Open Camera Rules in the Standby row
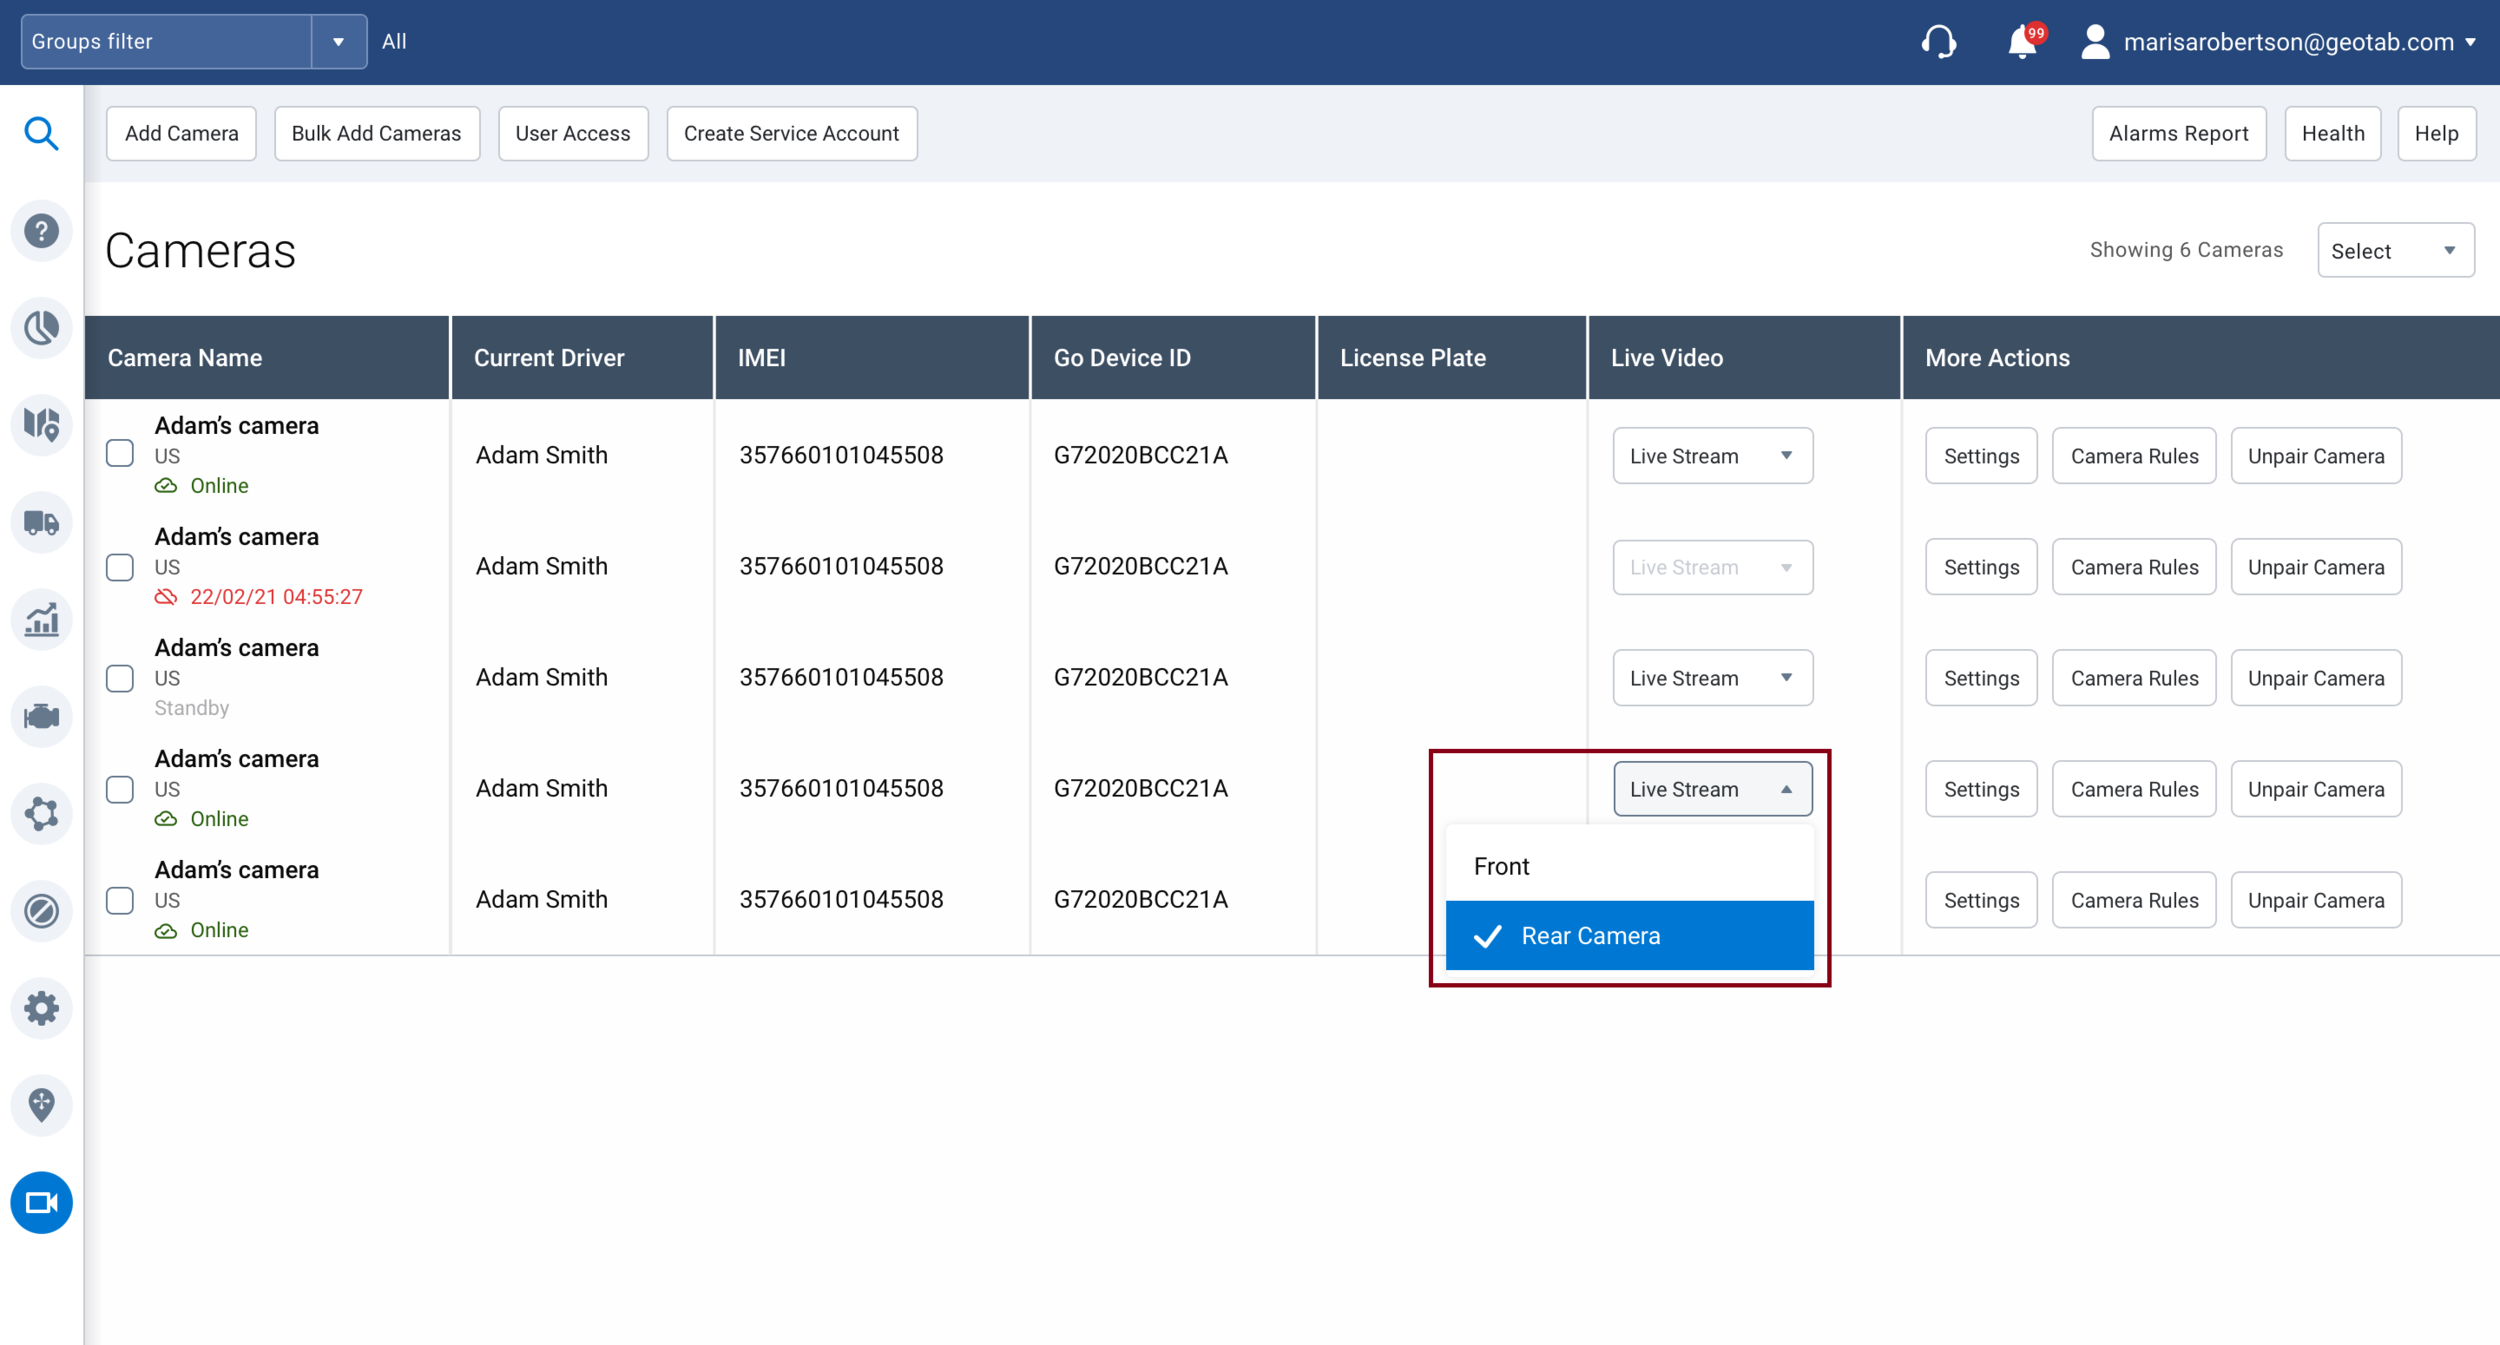The width and height of the screenshot is (2500, 1345). pyautogui.click(x=2134, y=678)
